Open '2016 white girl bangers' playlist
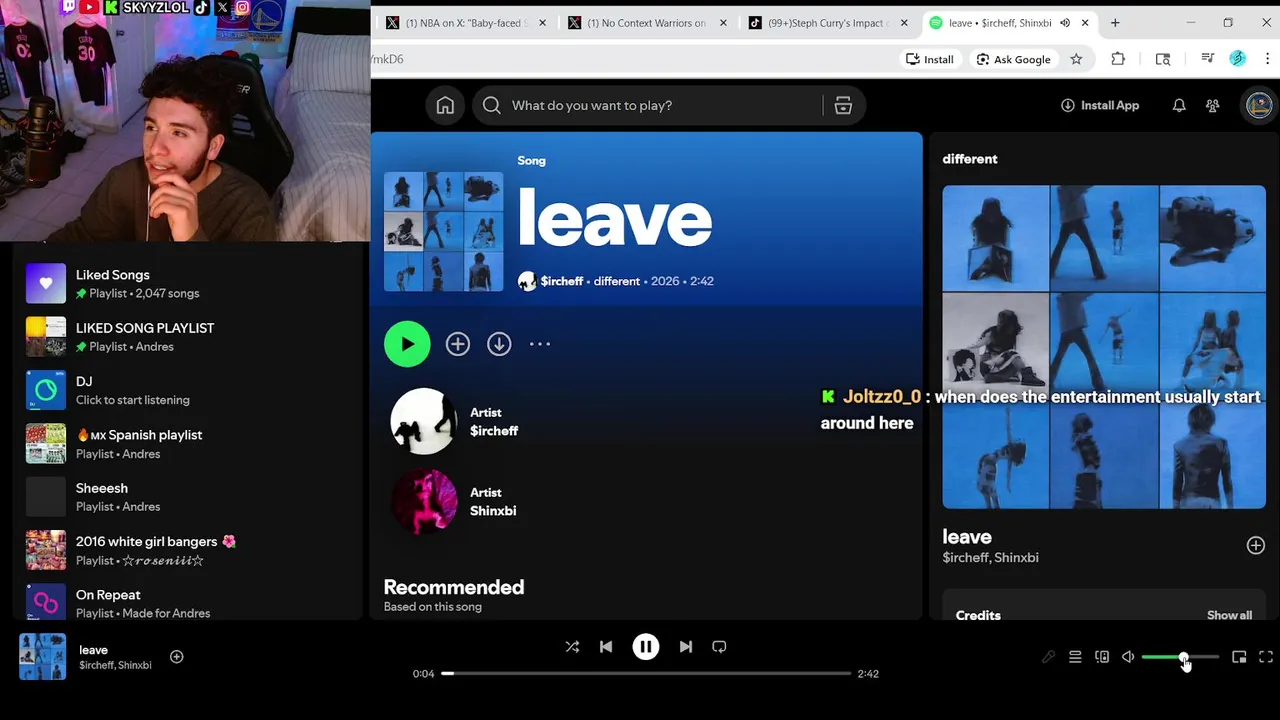 click(186, 550)
